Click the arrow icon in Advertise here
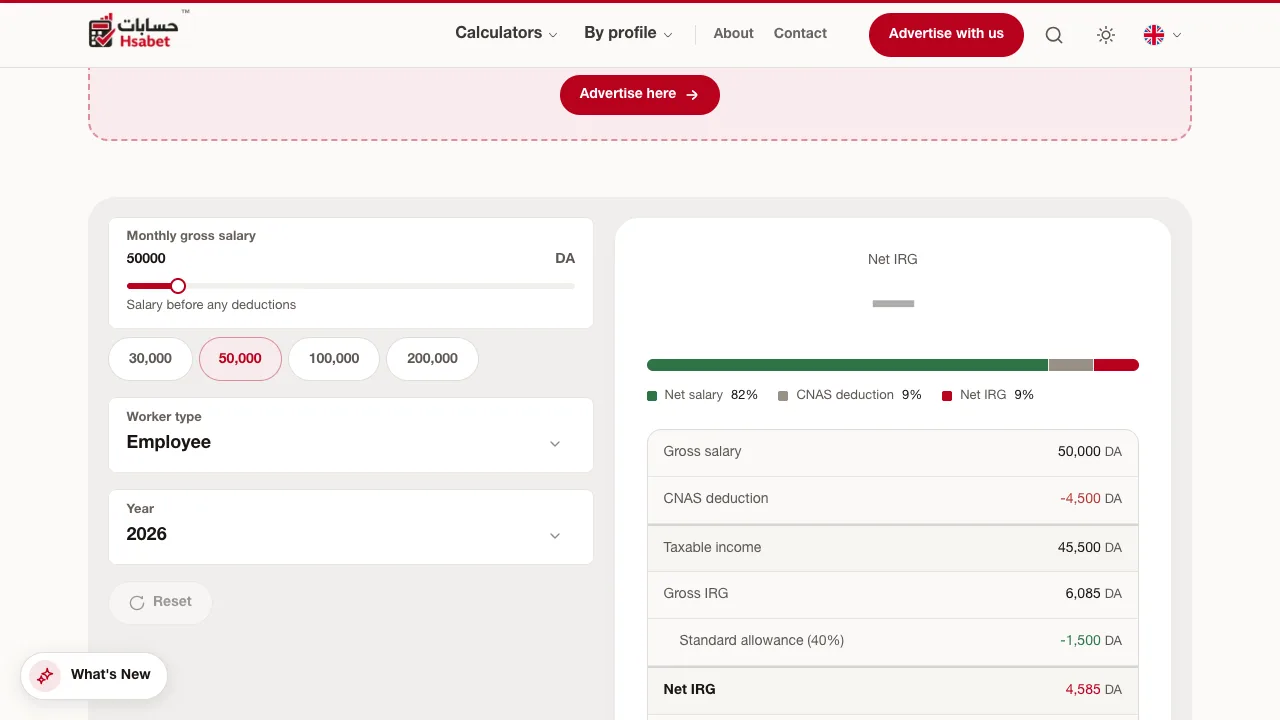 click(692, 94)
